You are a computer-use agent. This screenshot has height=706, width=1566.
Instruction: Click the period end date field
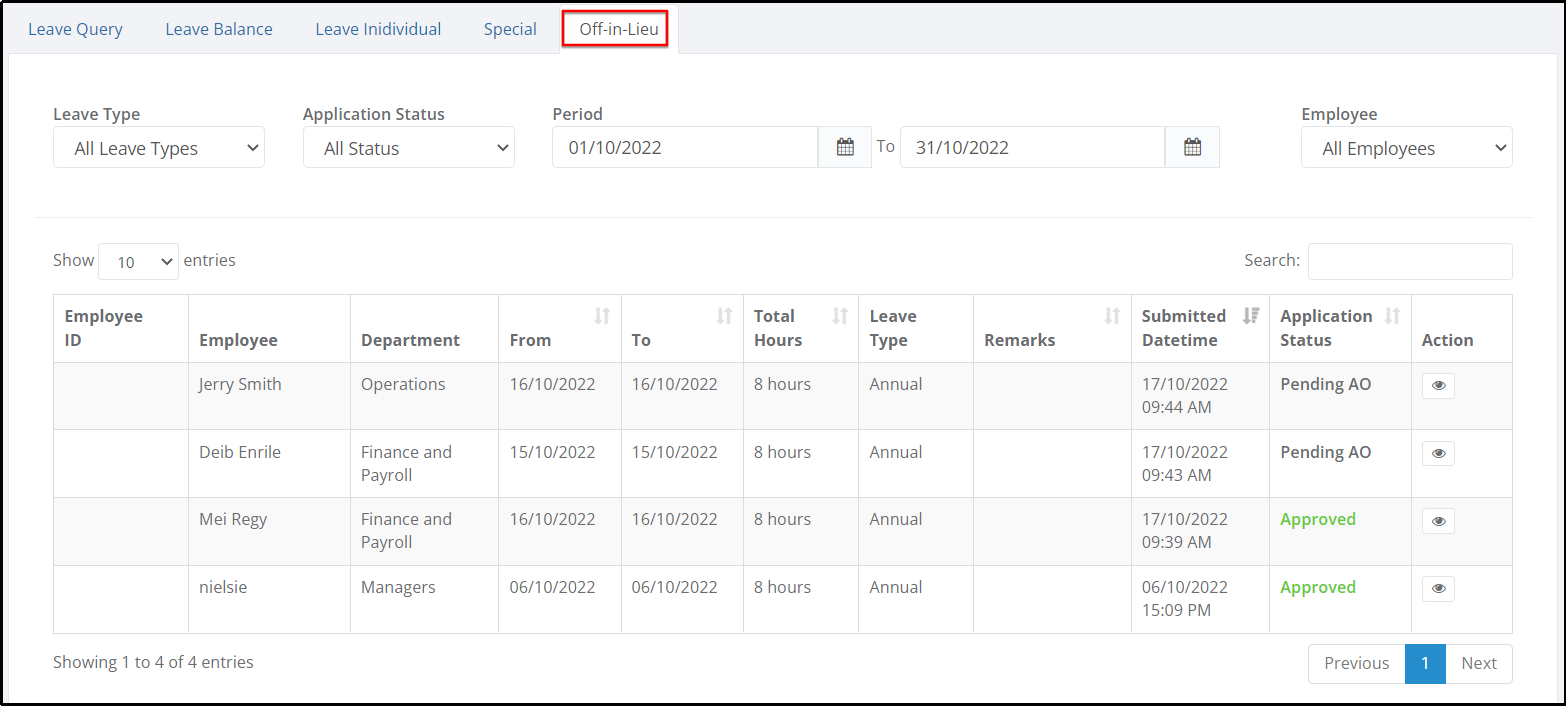point(1033,147)
